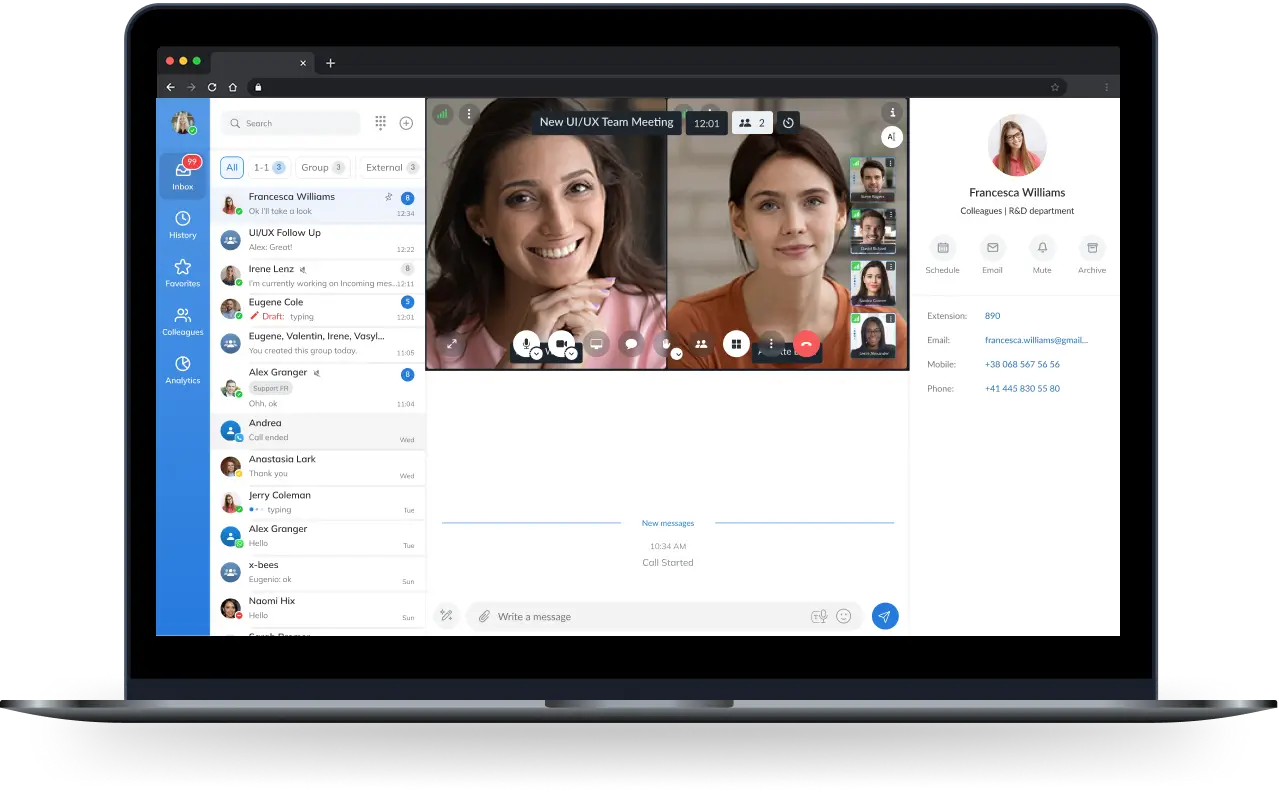This screenshot has width=1279, height=793.
Task: Open the in-call chat bubble icon
Action: point(631,344)
